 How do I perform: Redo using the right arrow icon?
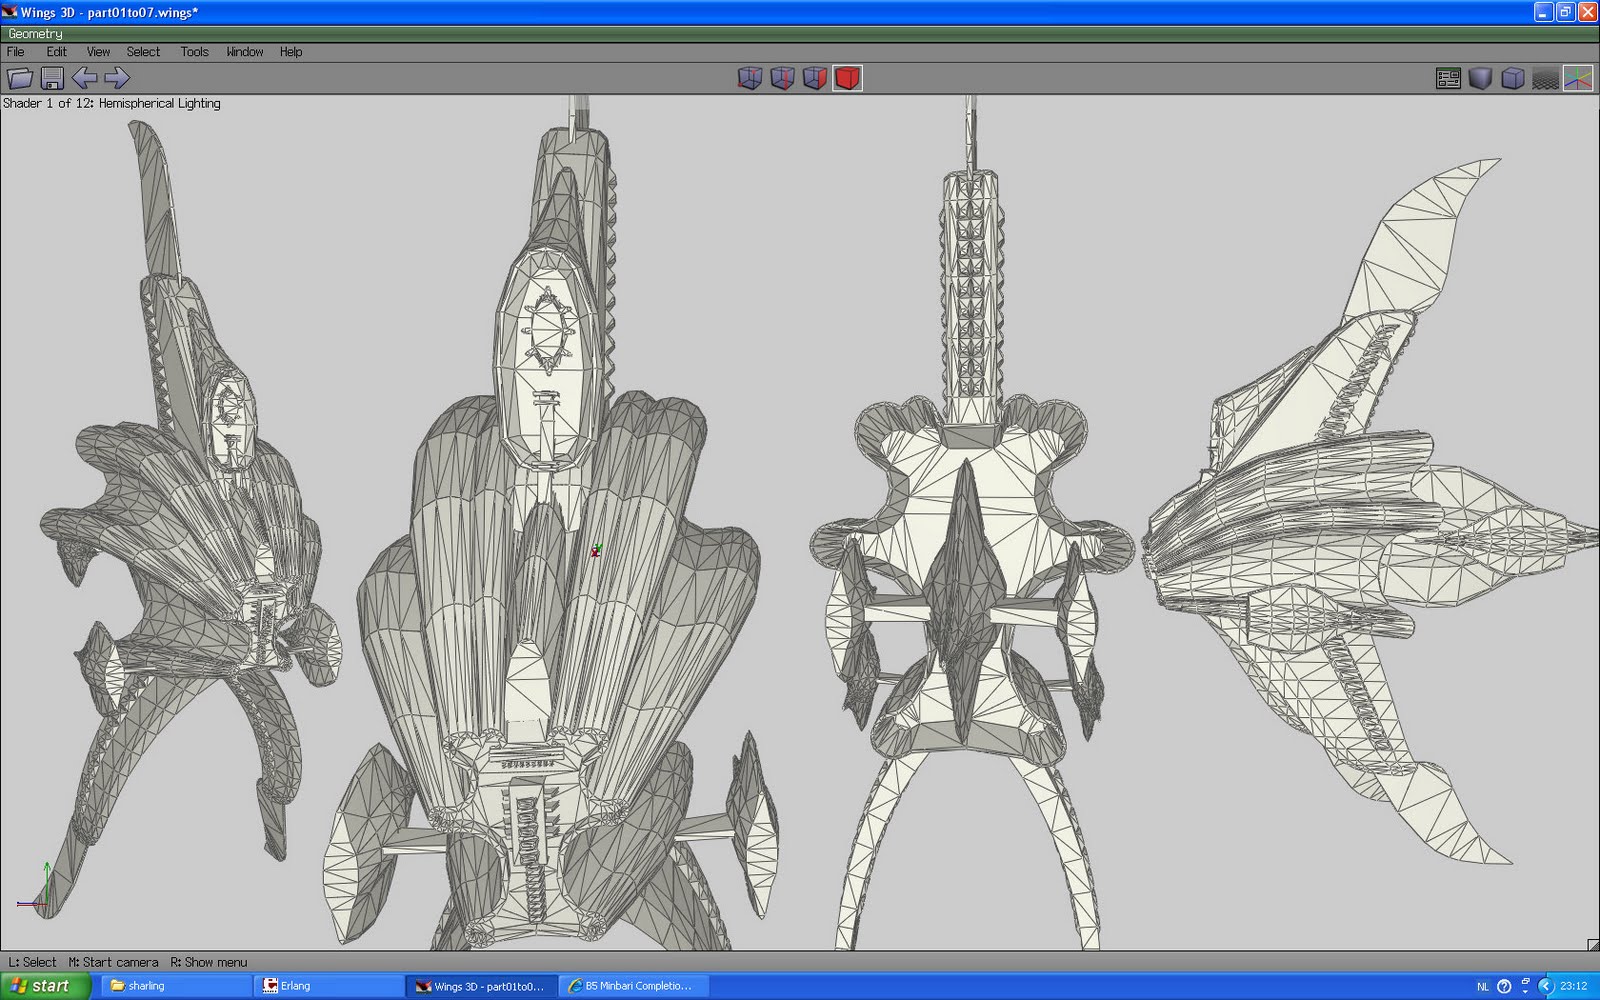click(x=117, y=78)
